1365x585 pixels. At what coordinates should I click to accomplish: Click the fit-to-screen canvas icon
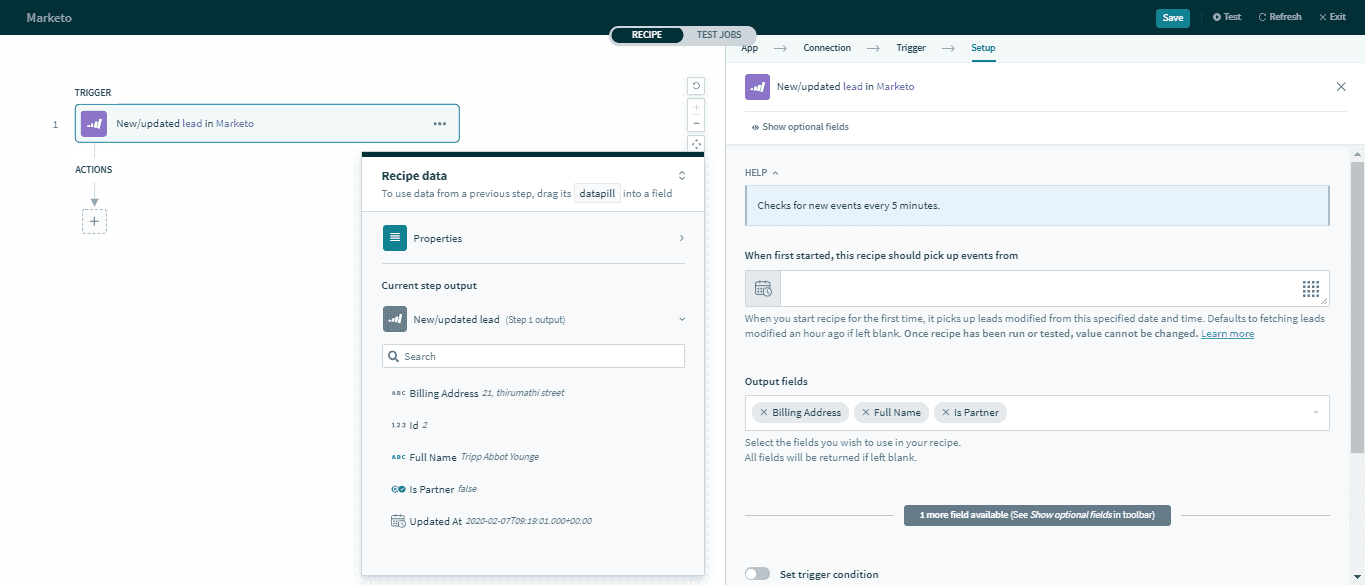(696, 144)
